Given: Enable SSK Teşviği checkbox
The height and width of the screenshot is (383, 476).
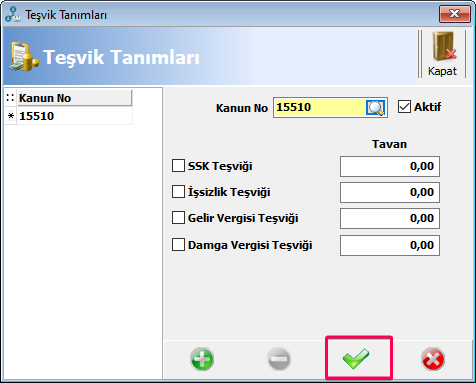Looking at the screenshot, I should 178,166.
